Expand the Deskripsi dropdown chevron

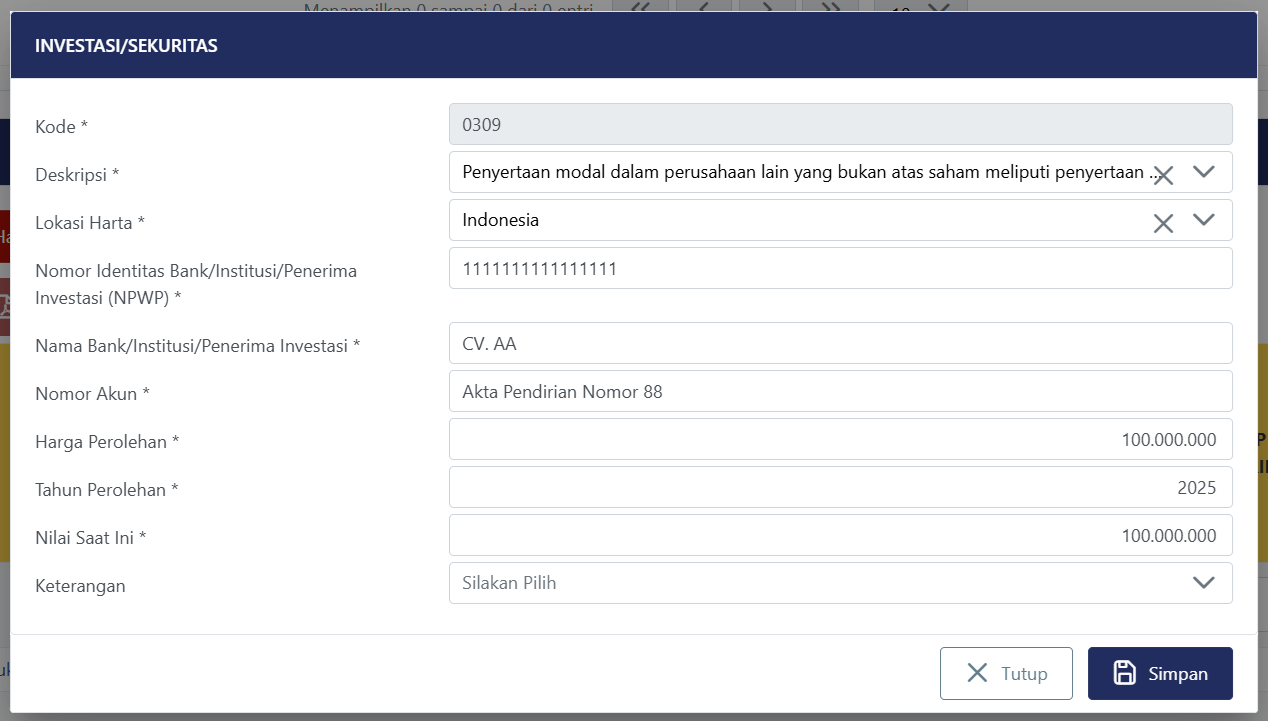[1204, 172]
